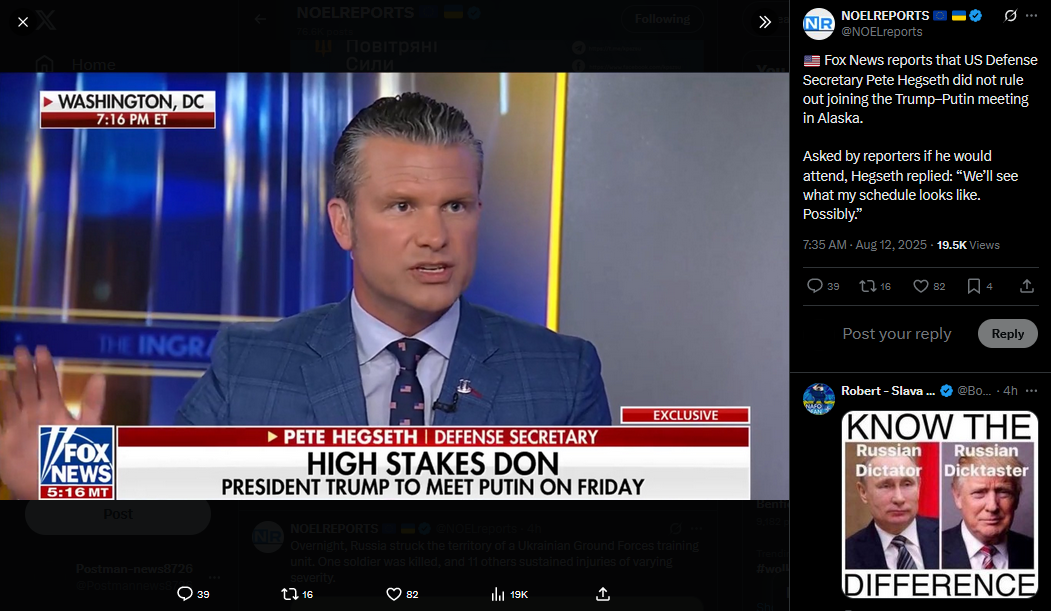The height and width of the screenshot is (611, 1051).
Task: Click the Robert - Slava ... display name
Action: (x=887, y=391)
